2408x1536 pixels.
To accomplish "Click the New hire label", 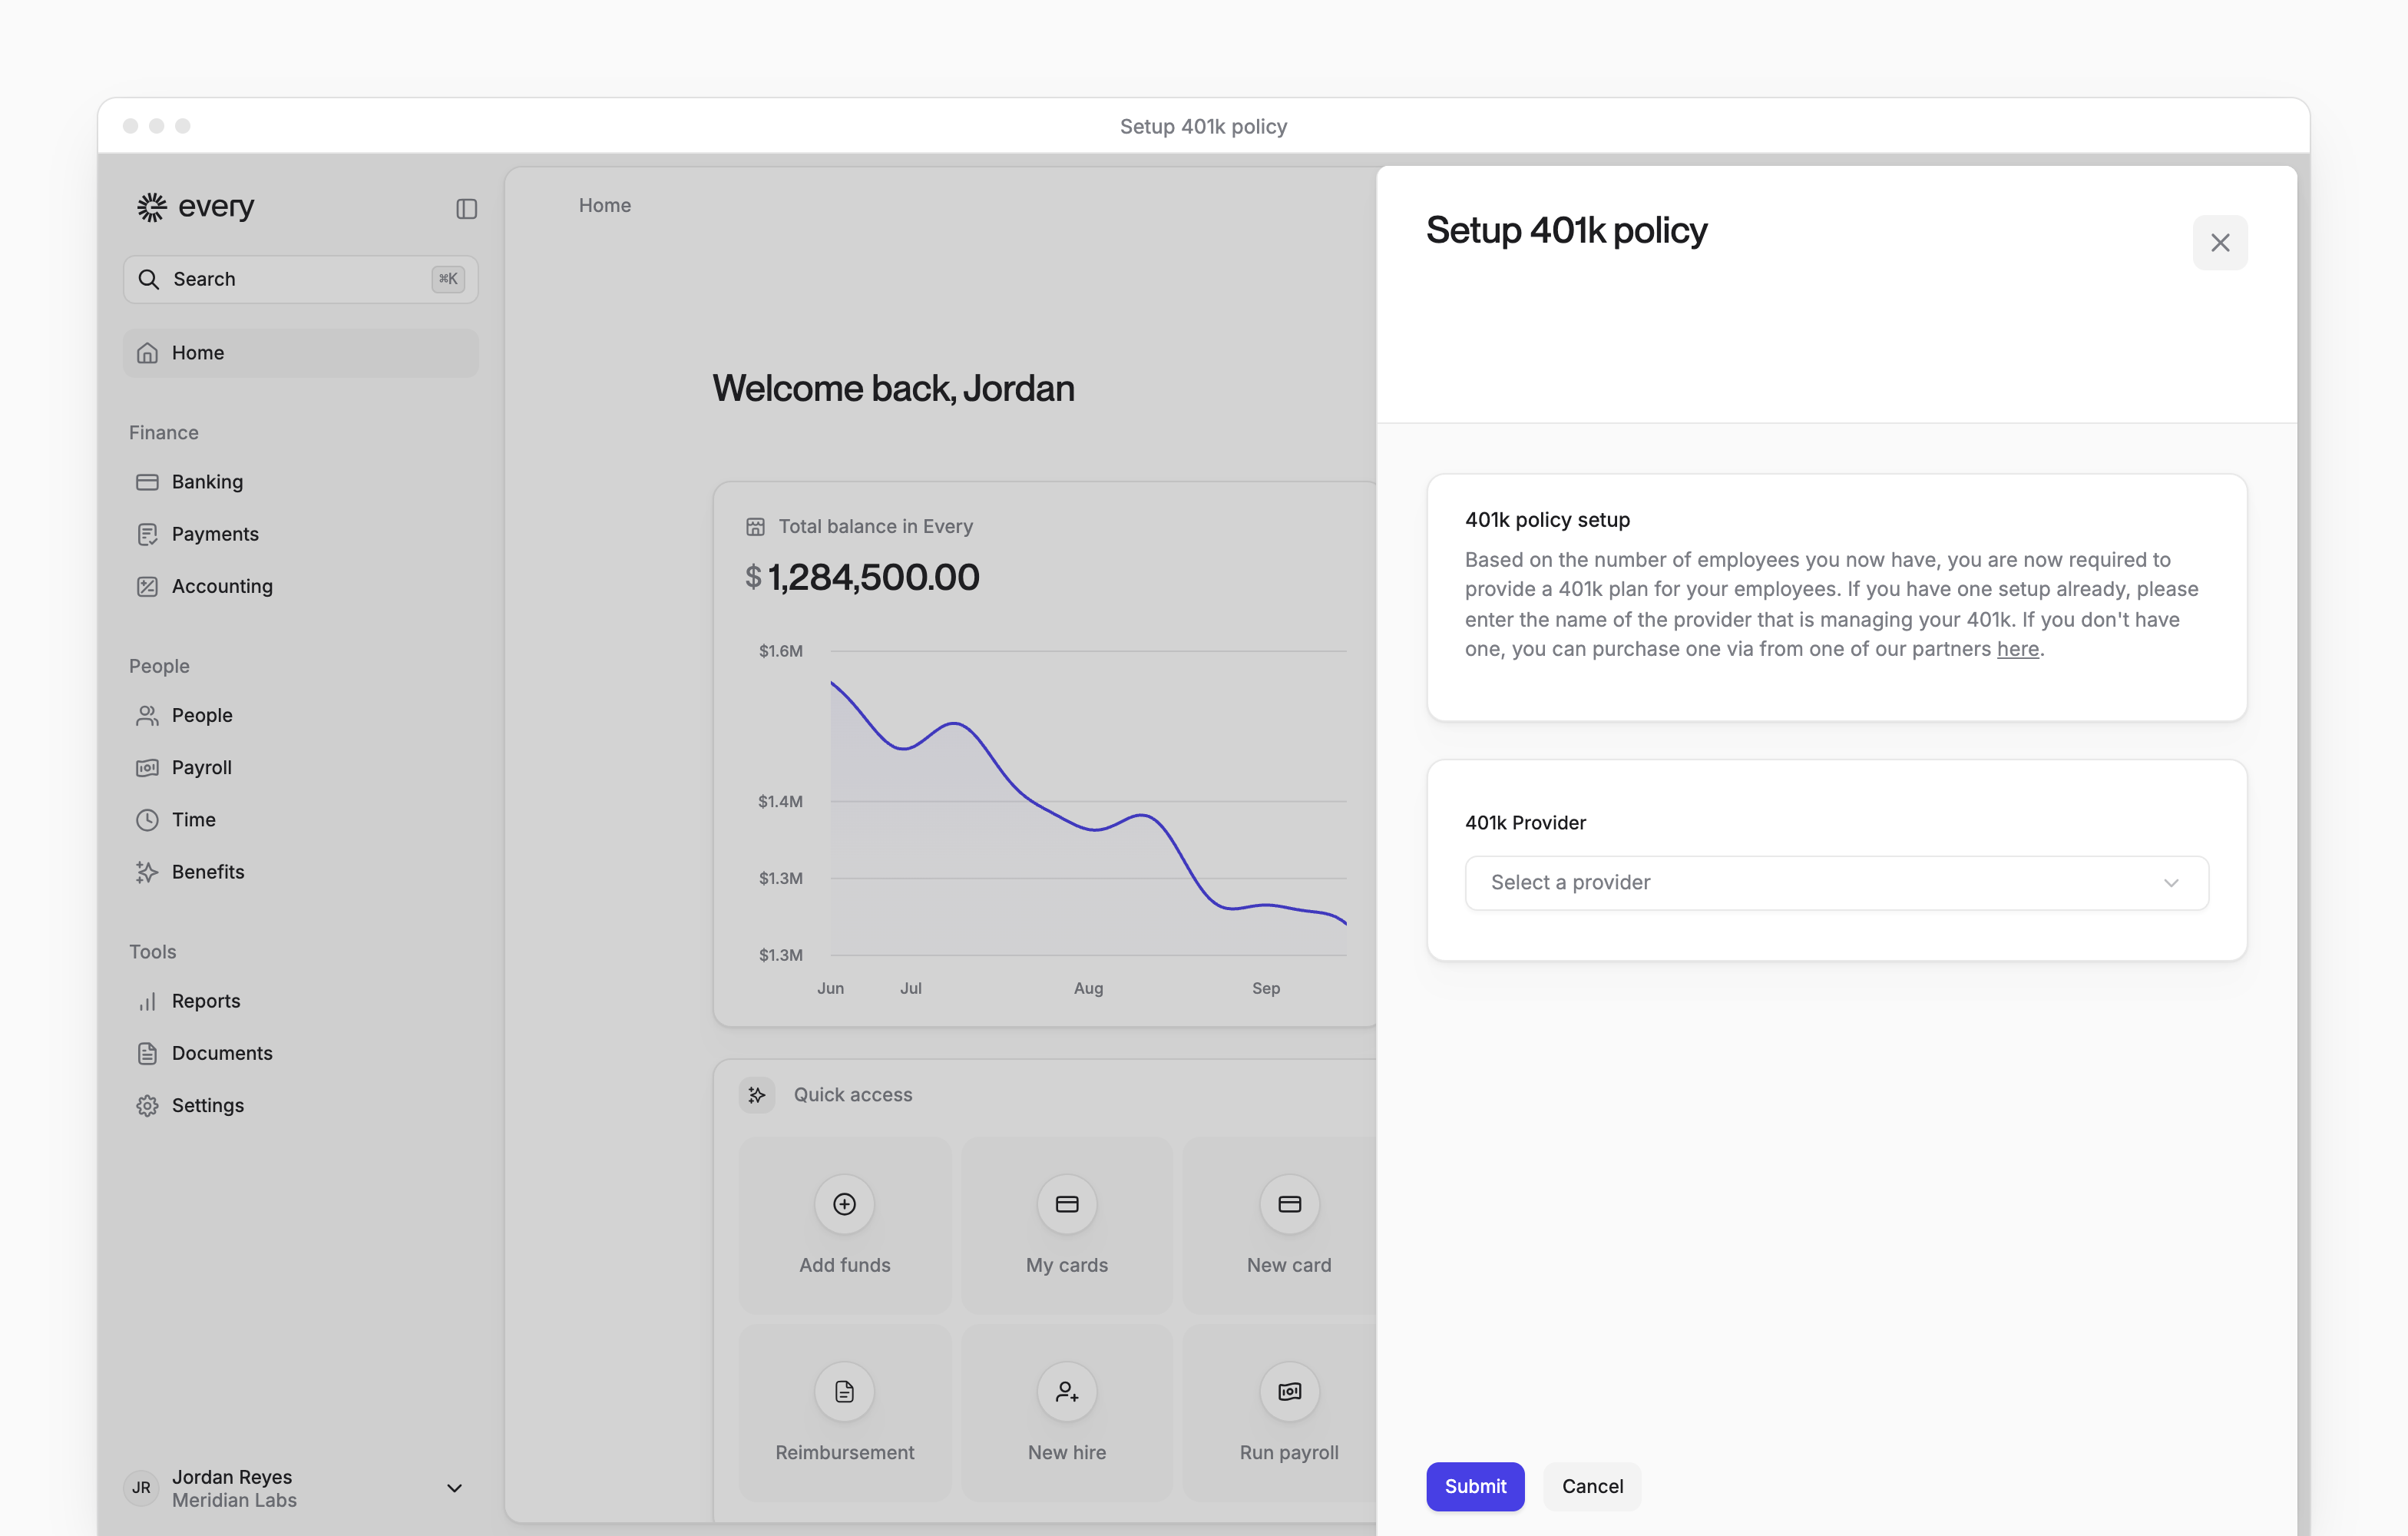I will click(x=1067, y=1452).
